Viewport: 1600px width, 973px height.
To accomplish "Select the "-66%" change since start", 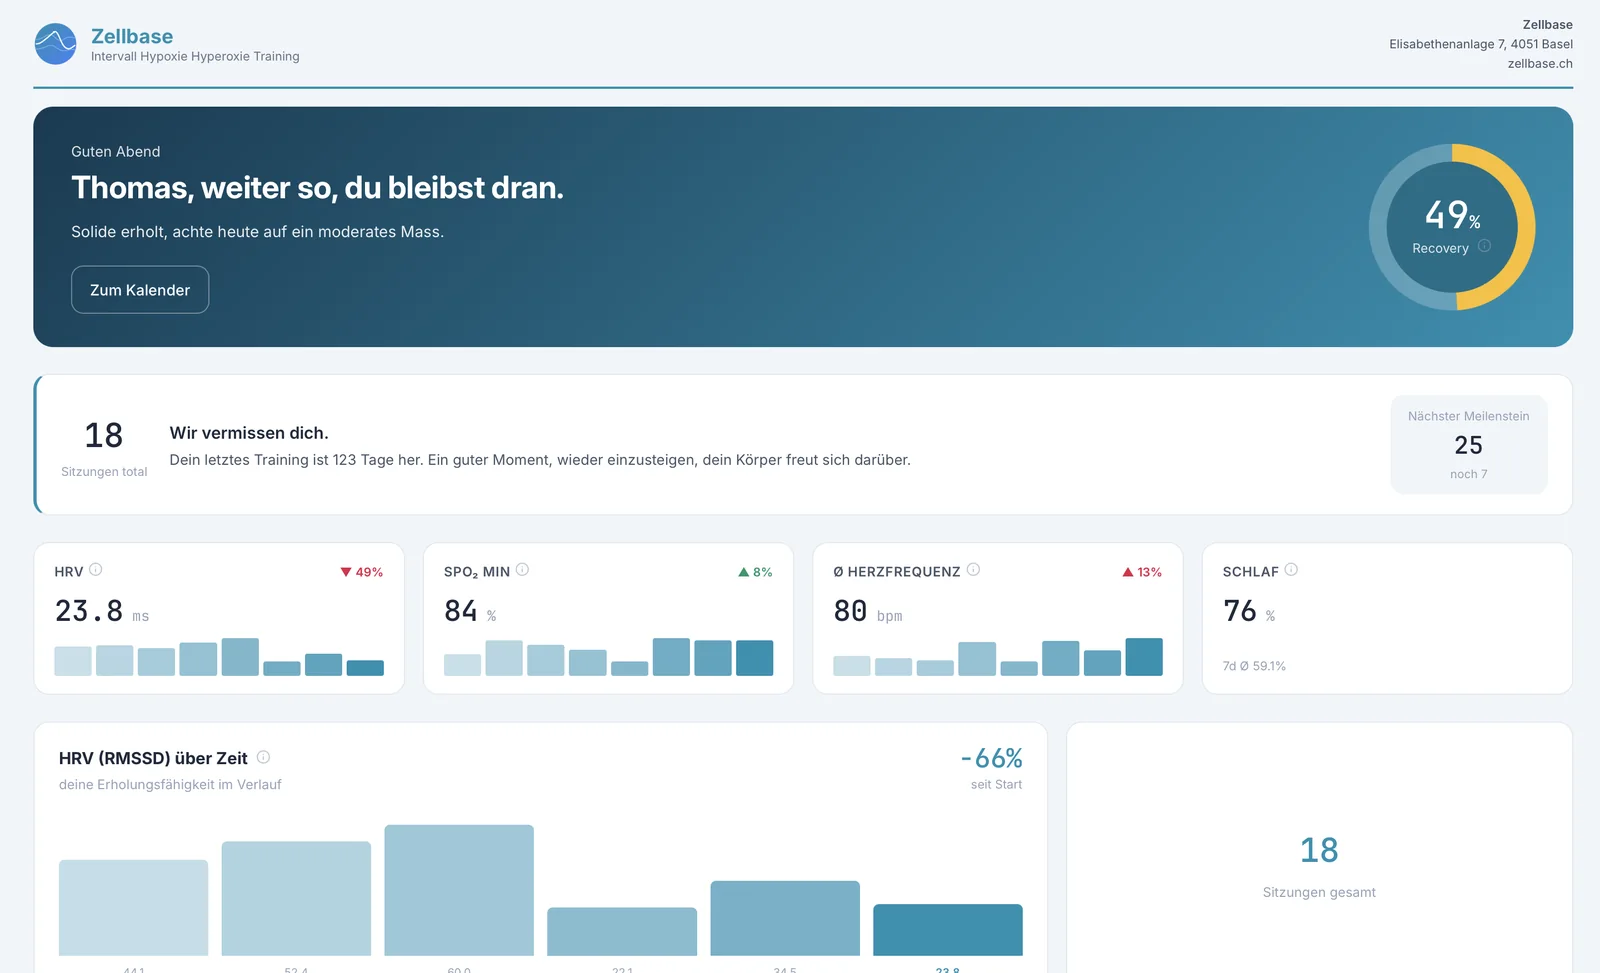I will tap(991, 758).
